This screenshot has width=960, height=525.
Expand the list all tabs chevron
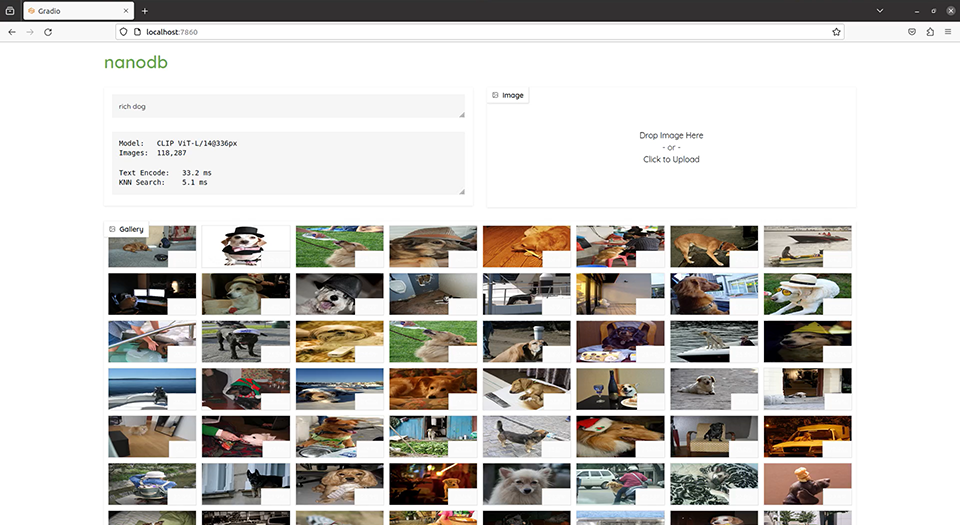pyautogui.click(x=880, y=10)
